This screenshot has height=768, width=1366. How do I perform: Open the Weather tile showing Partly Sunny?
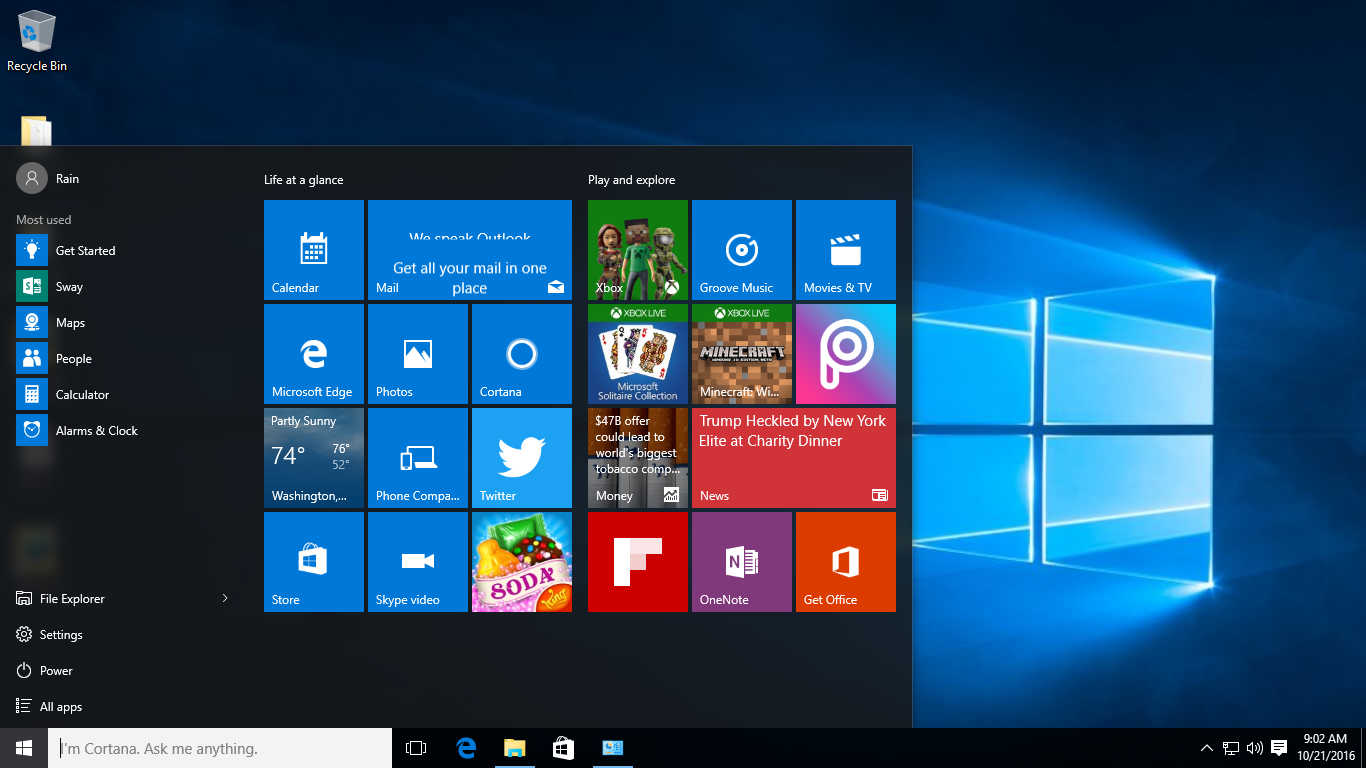pyautogui.click(x=314, y=458)
